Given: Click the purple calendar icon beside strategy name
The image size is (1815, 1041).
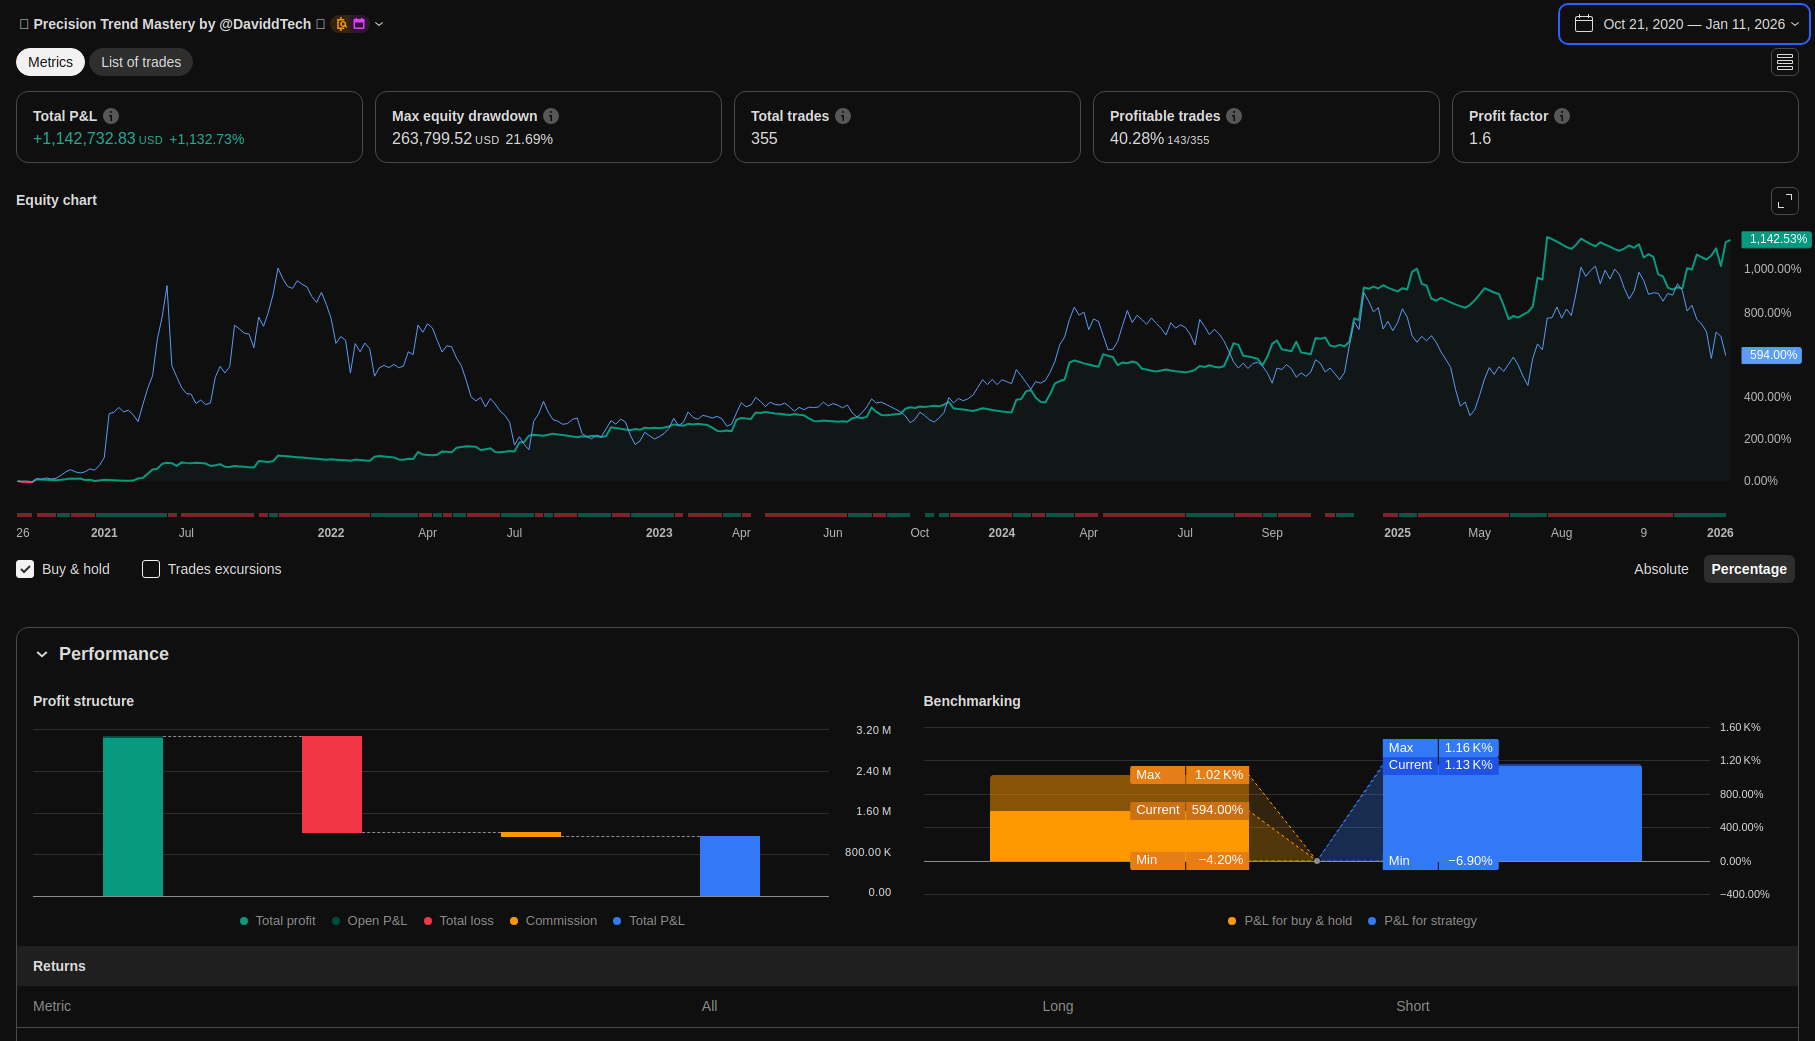Looking at the screenshot, I should click(359, 24).
